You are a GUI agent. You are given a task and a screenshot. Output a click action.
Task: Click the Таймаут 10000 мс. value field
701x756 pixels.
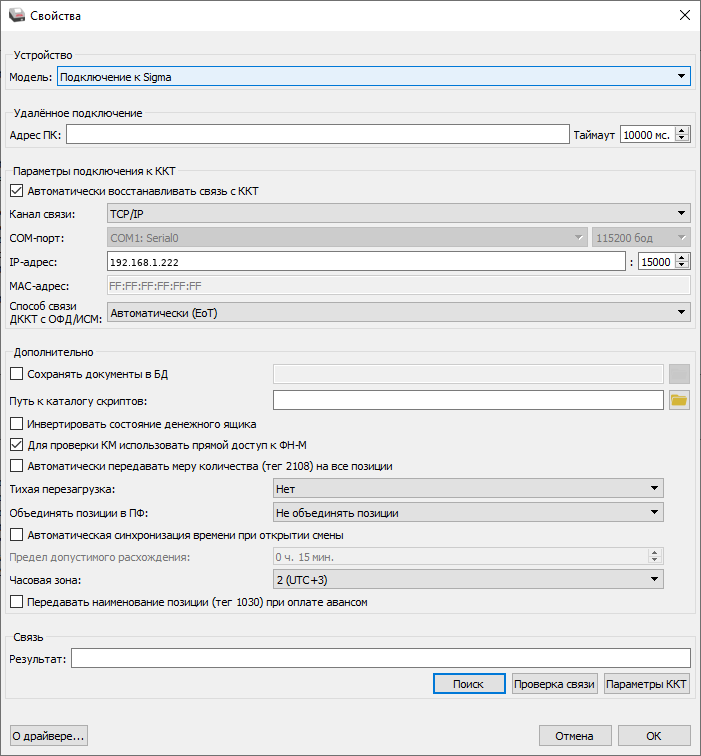(647, 135)
